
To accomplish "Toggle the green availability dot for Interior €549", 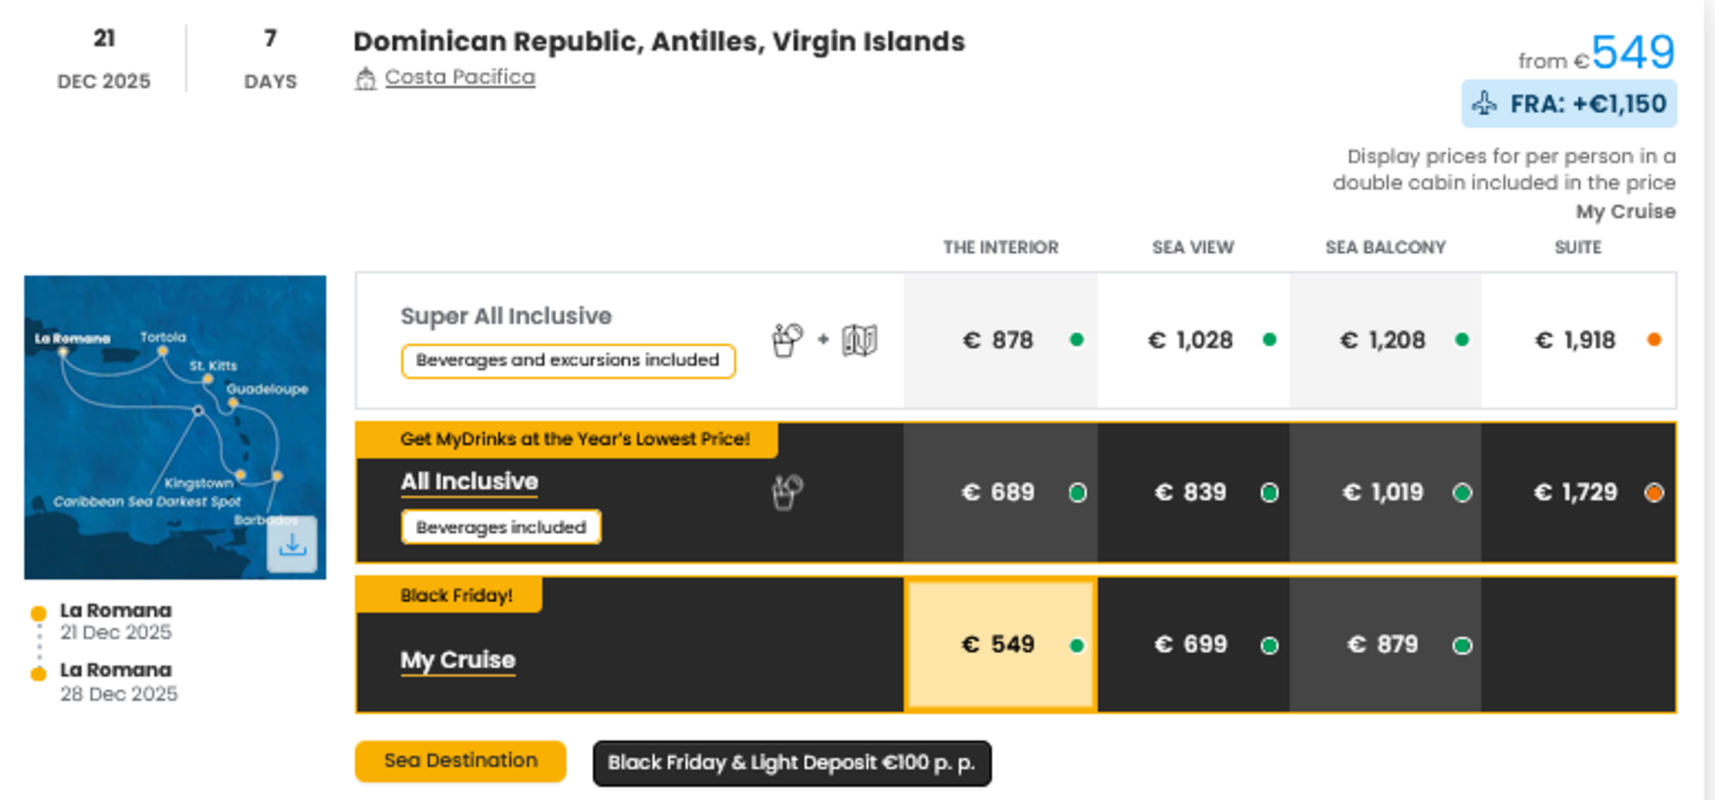I will (1076, 646).
